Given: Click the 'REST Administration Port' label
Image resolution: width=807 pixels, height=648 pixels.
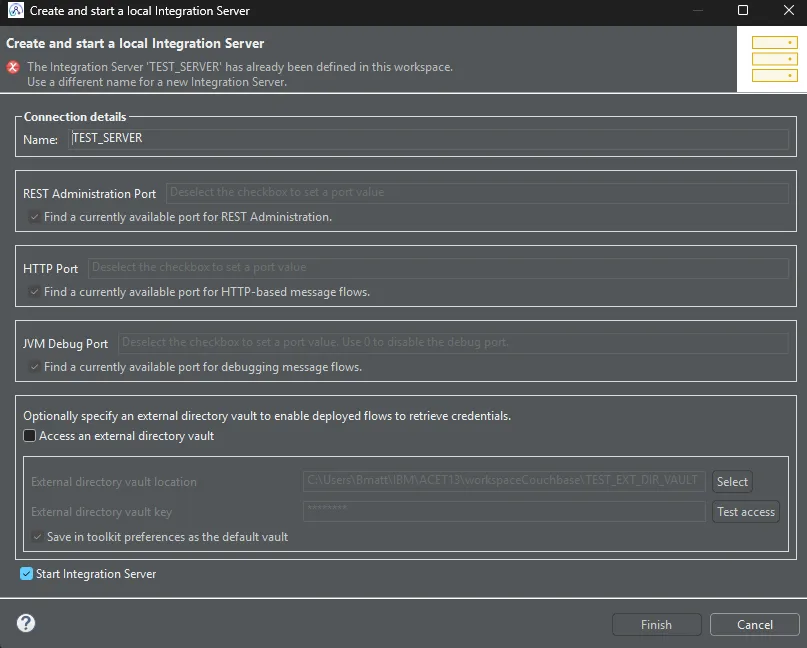Looking at the screenshot, I should pyautogui.click(x=90, y=194).
